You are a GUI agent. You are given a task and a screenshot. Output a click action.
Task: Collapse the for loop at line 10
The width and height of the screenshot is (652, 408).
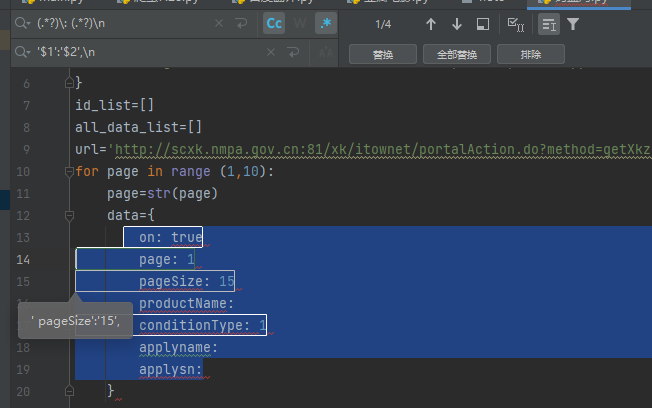69,171
